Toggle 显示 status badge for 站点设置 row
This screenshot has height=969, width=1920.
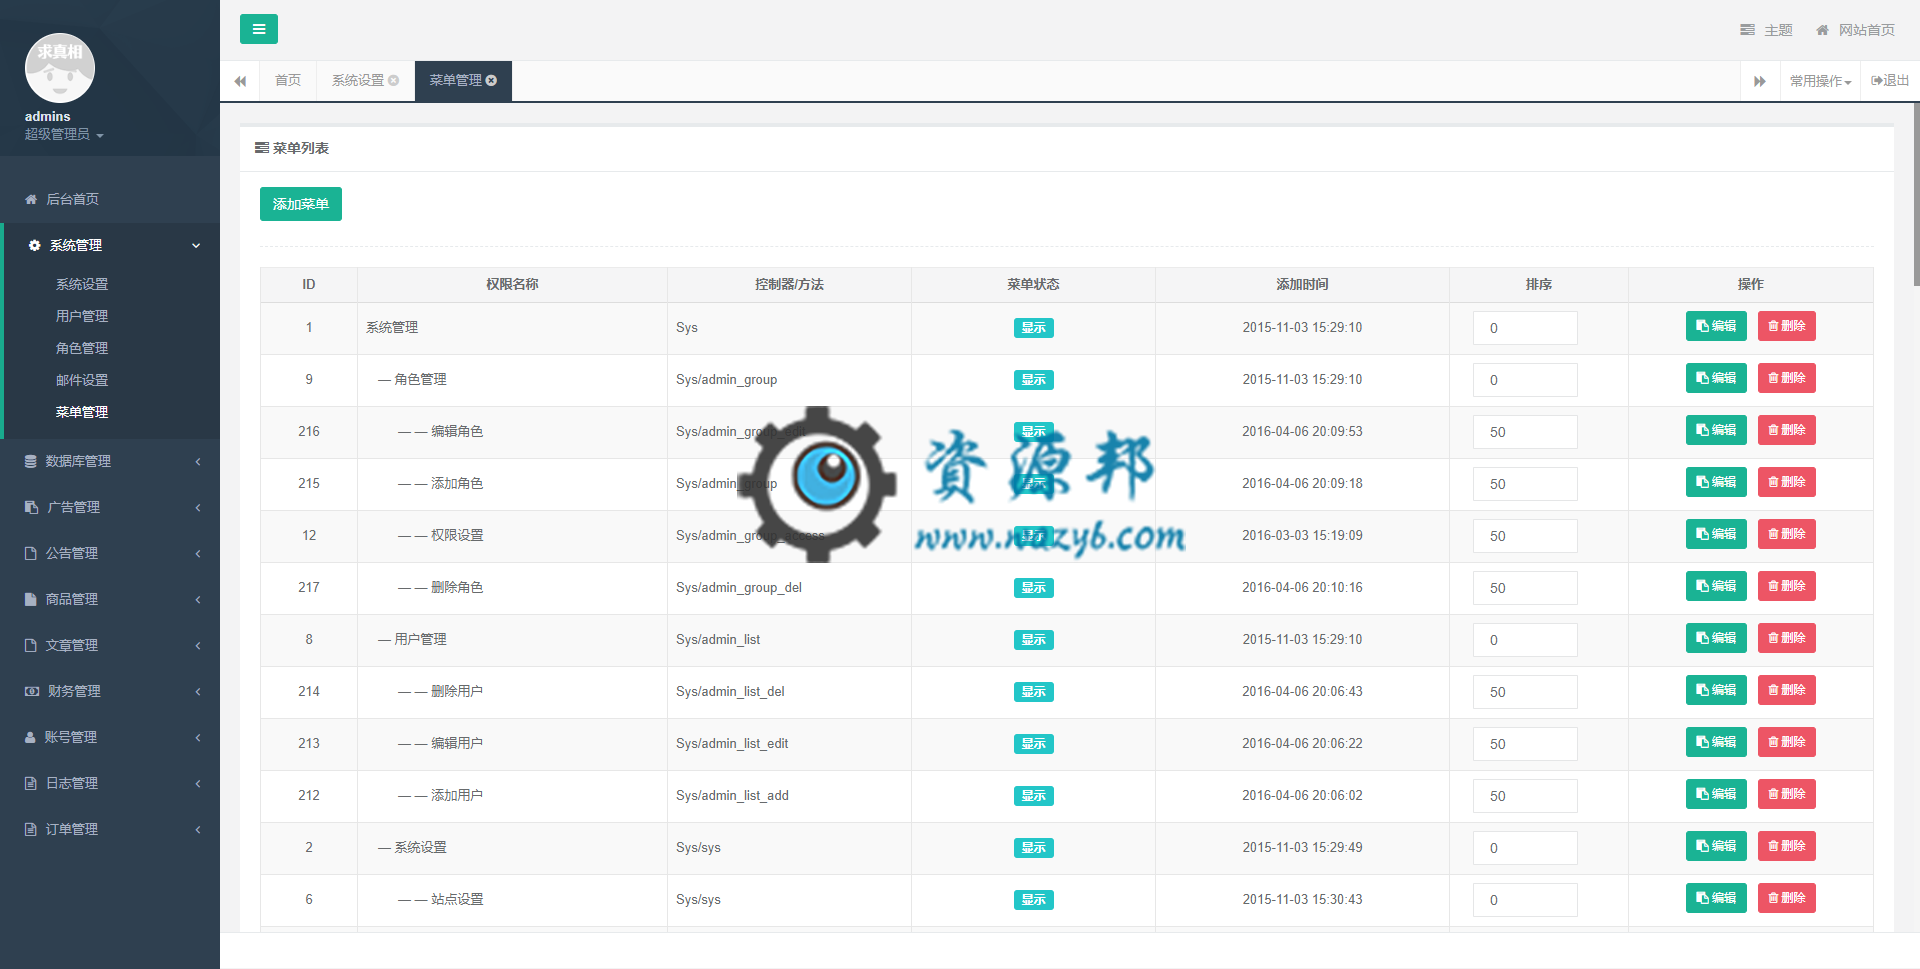coord(1033,900)
